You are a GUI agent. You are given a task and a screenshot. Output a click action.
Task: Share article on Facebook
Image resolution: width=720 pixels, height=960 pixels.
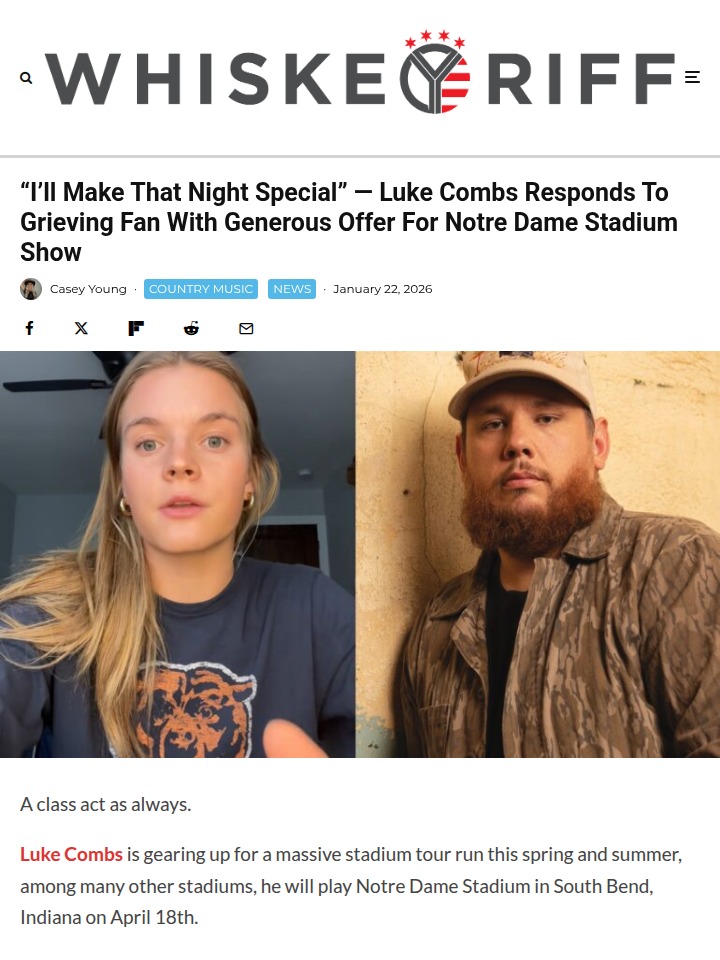tap(29, 328)
